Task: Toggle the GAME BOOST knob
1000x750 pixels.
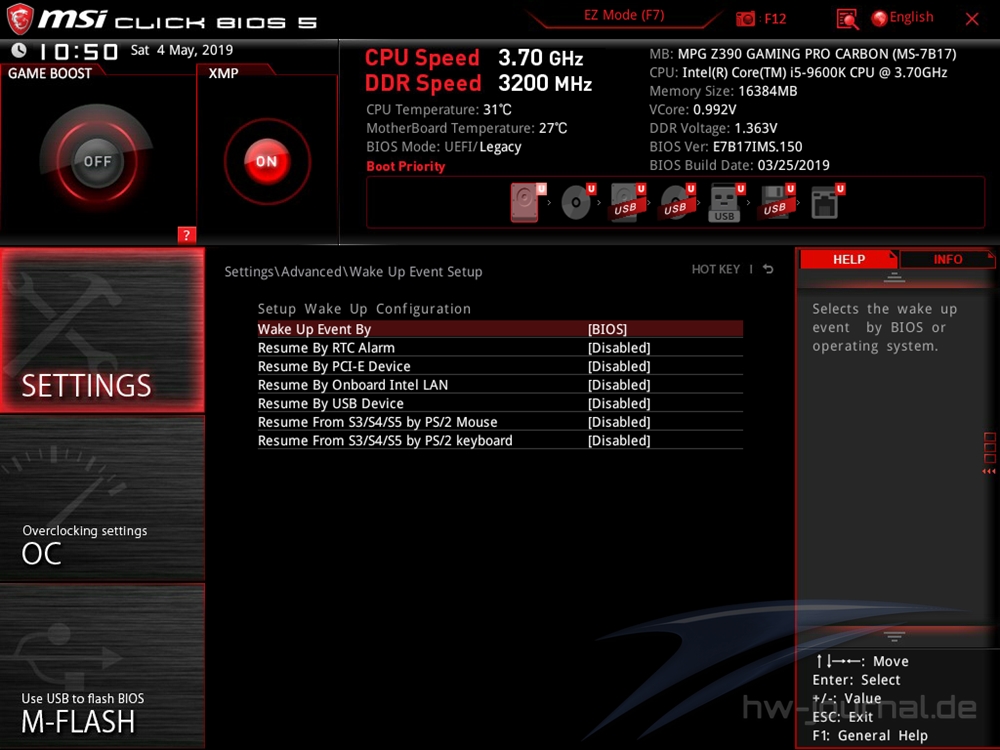Action: [x=97, y=161]
